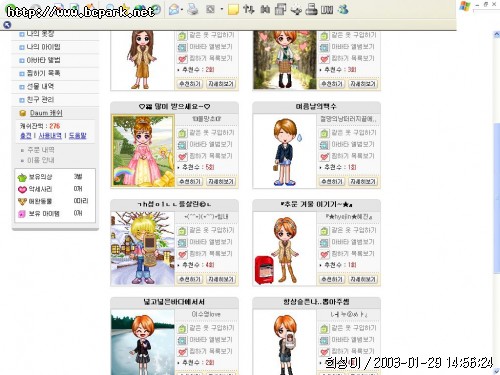Image resolution: width=500 pixels, height=375 pixels.
Task: Click heart wishlist icon on princess card
Action: coord(182,157)
